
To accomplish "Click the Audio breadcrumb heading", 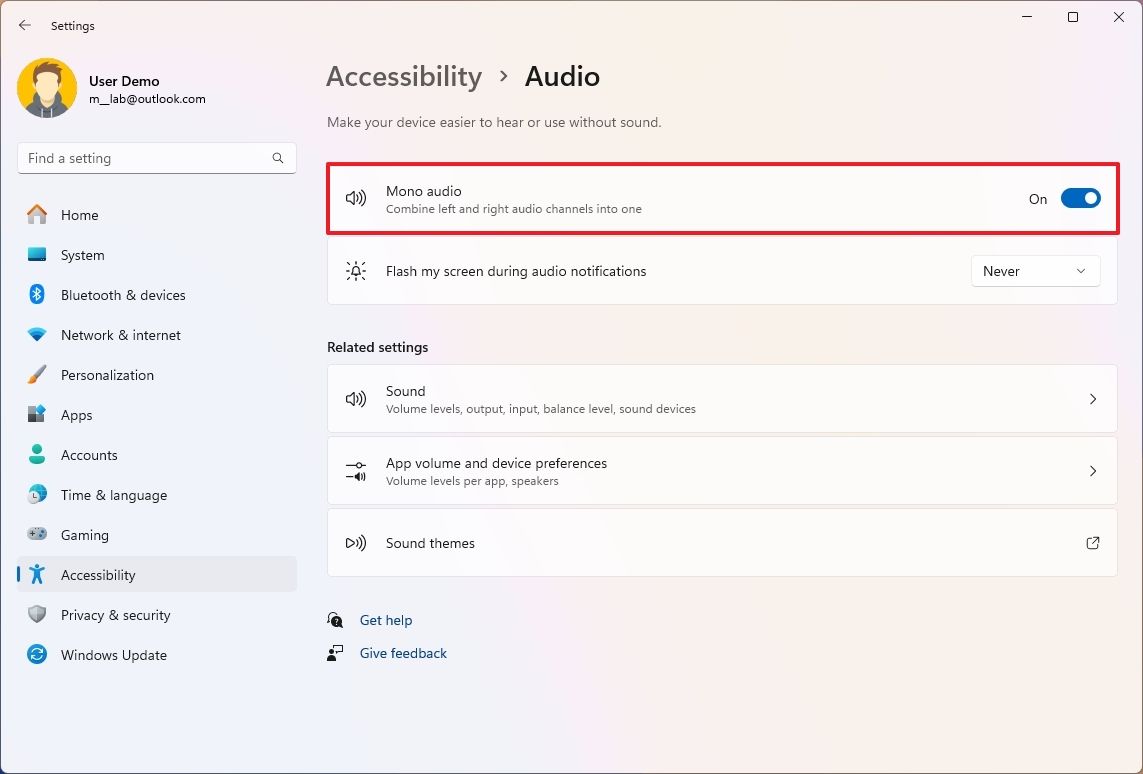I will (562, 76).
